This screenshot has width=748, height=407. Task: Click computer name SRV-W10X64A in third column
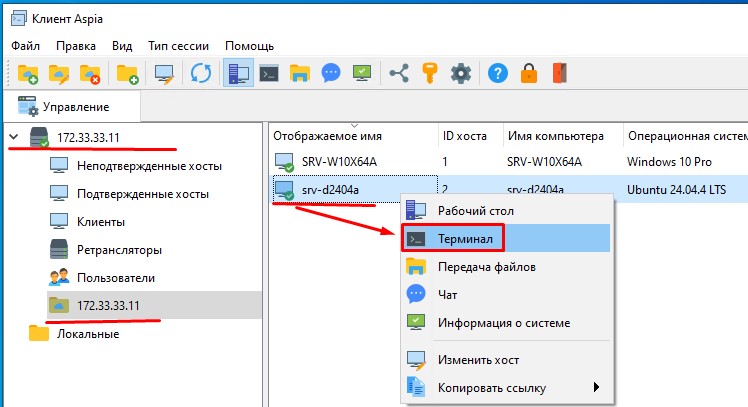[544, 162]
